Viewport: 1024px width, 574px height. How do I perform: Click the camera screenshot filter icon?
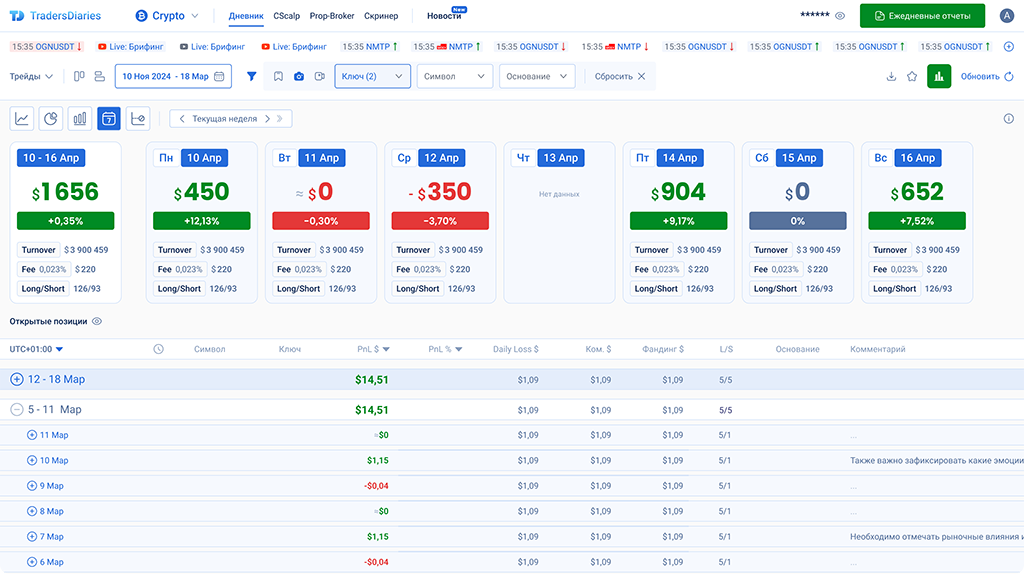coord(298,77)
